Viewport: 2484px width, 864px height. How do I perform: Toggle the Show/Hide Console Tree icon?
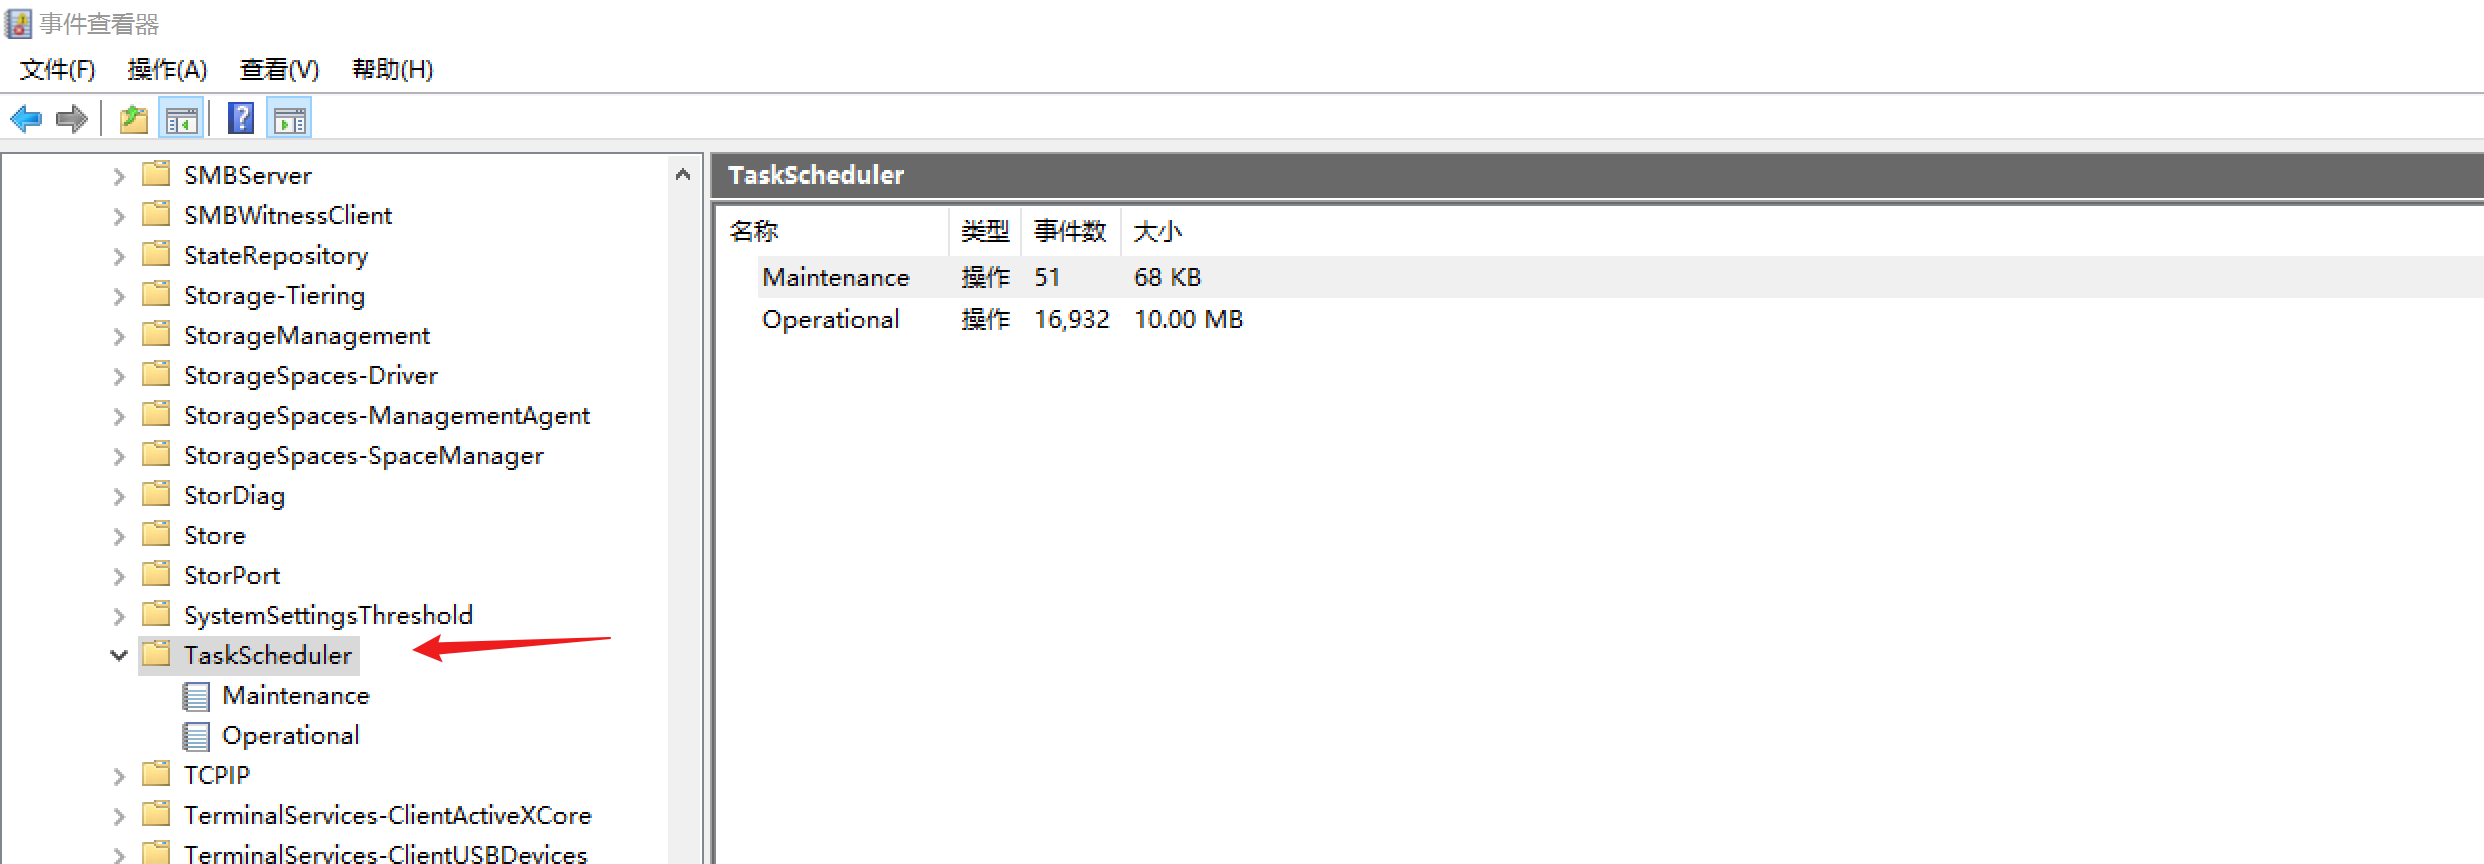tap(181, 120)
